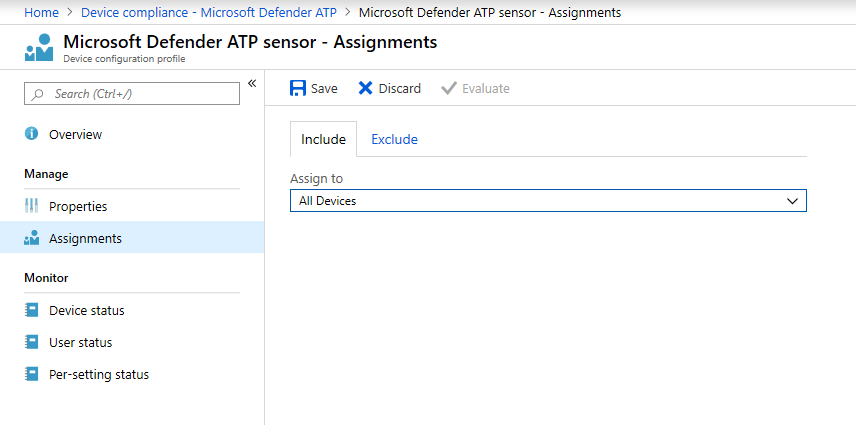Click the Evaluate checkmark icon
Image resolution: width=856 pixels, height=425 pixels.
point(449,88)
